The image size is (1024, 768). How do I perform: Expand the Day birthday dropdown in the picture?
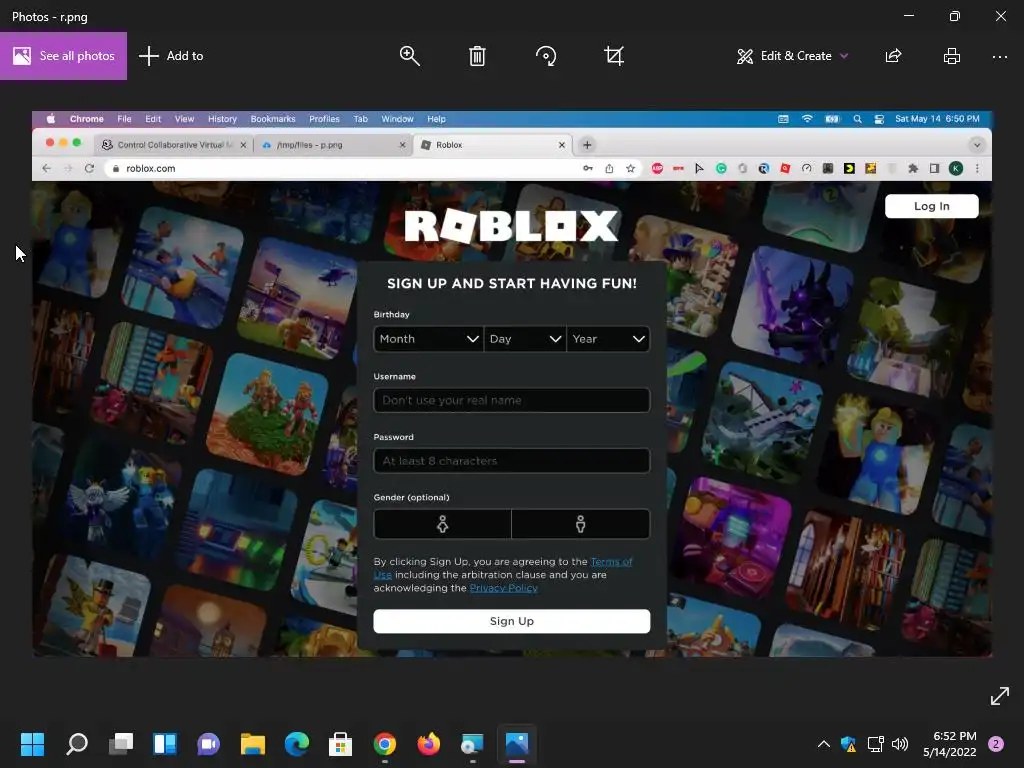pos(525,339)
